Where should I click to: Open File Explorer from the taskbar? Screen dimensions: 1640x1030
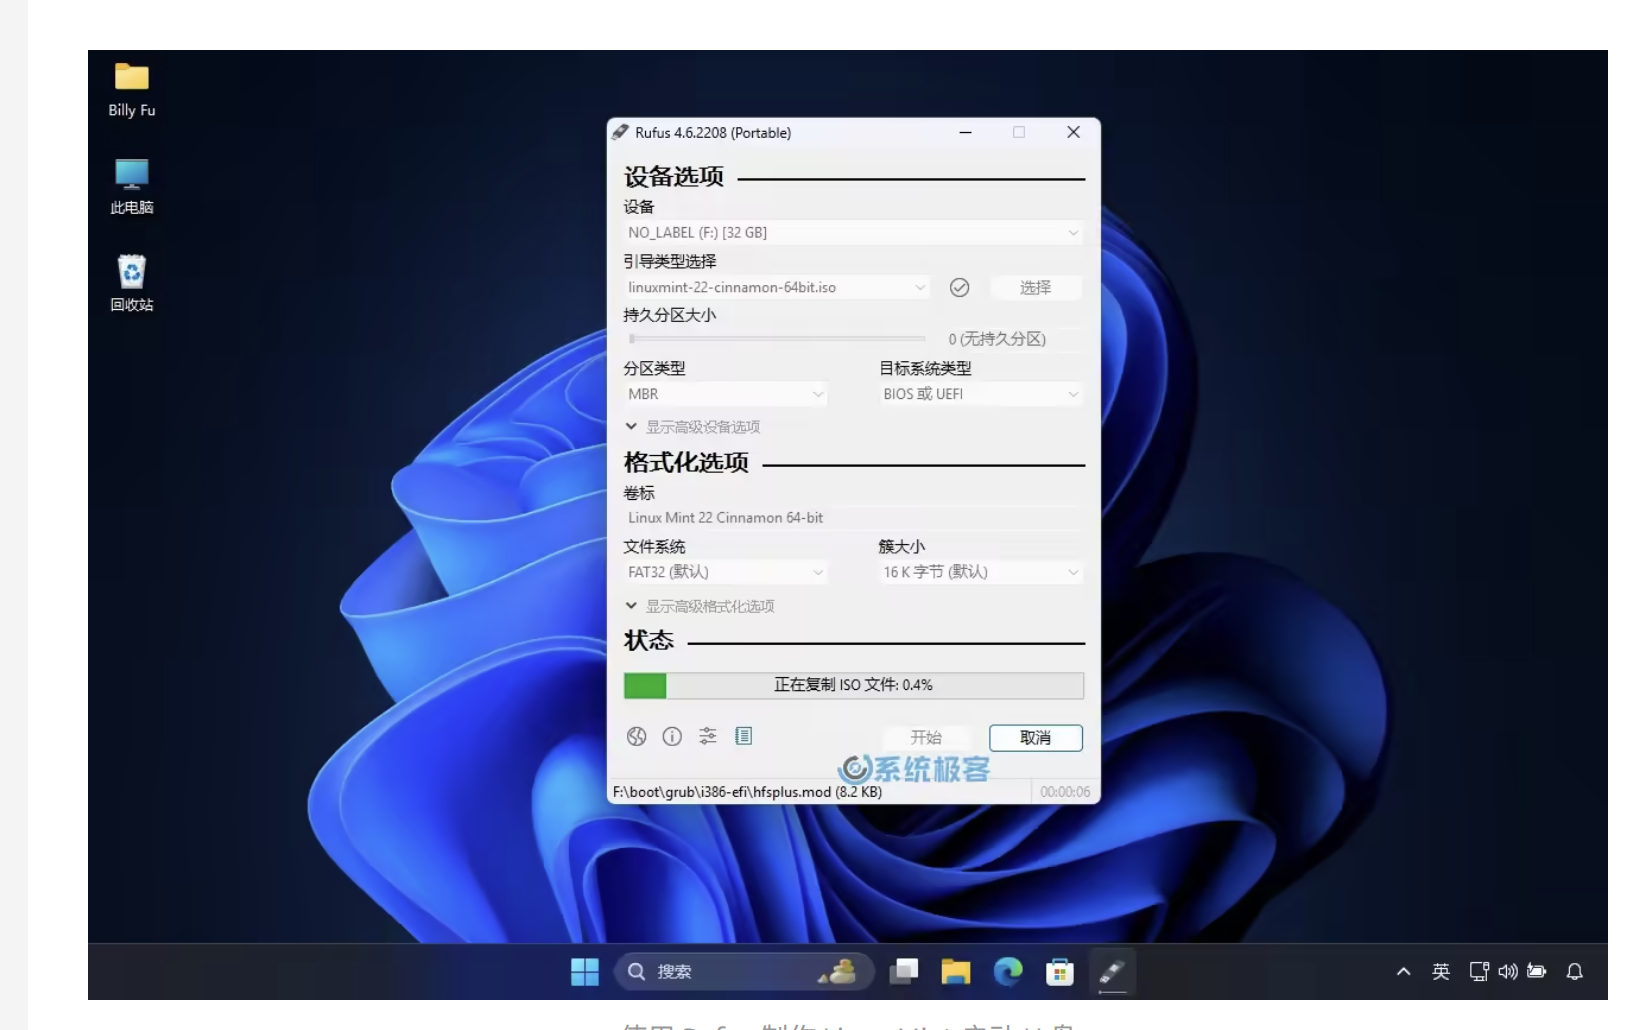tap(956, 972)
